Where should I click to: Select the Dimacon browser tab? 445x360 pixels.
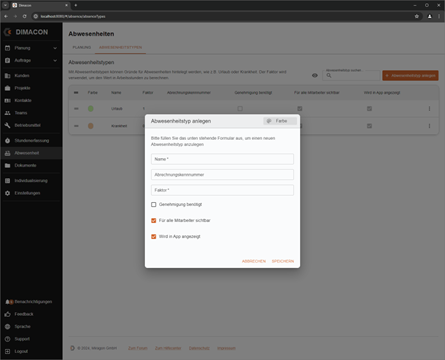pos(40,5)
